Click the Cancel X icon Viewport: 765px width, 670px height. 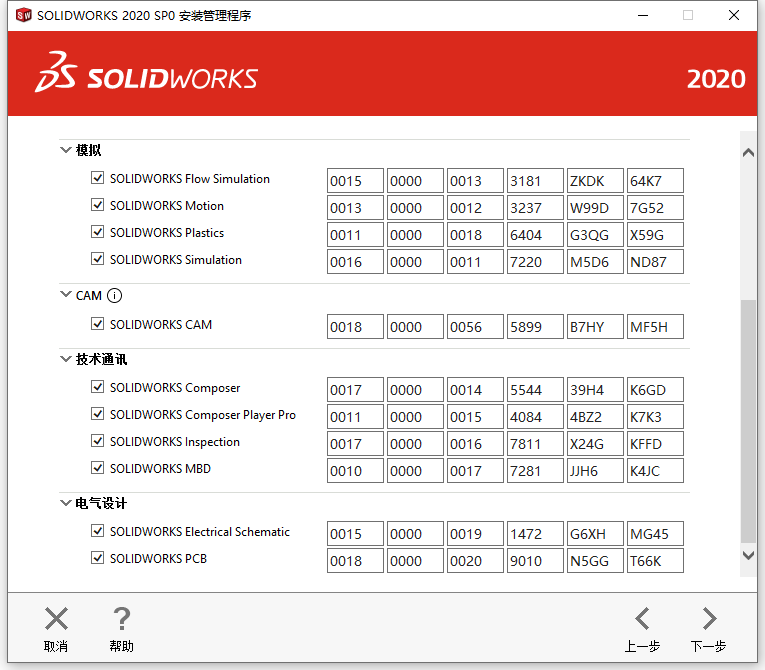(x=56, y=619)
